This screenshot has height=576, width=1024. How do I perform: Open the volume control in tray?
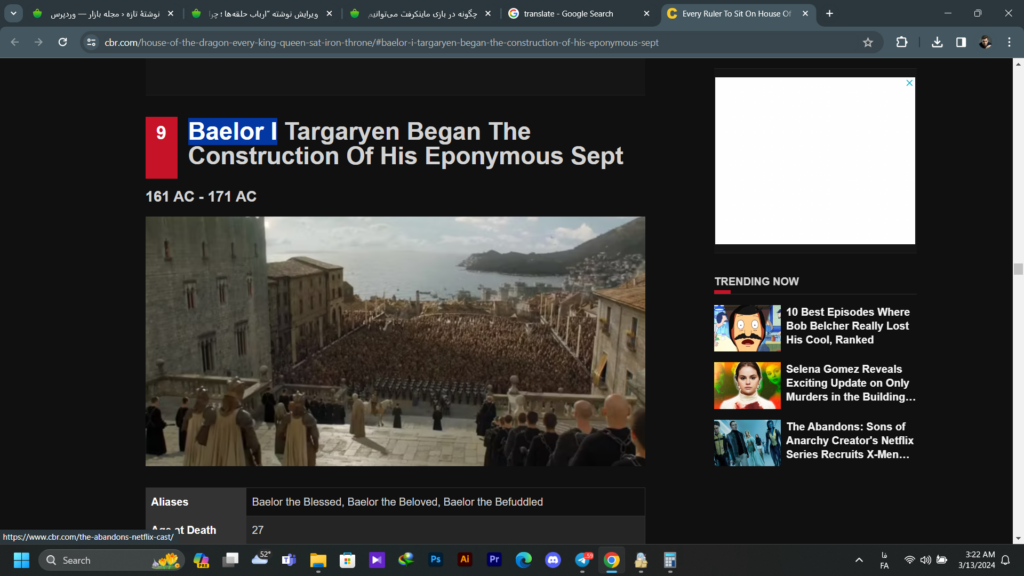925,560
